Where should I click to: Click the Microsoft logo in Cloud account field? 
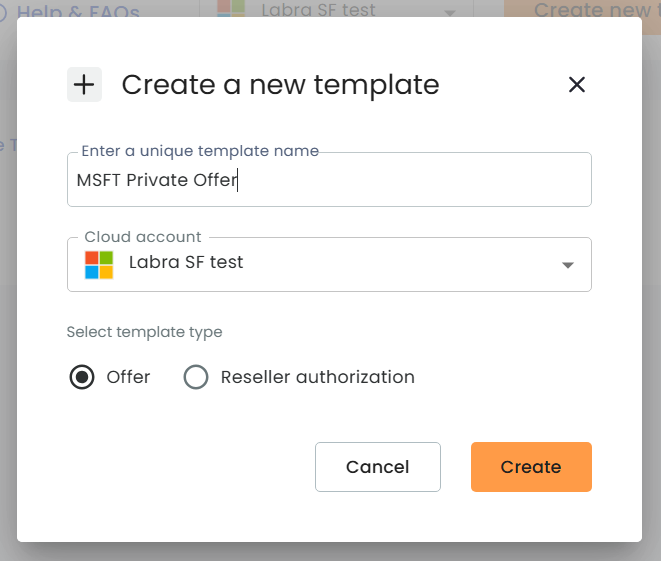click(99, 265)
